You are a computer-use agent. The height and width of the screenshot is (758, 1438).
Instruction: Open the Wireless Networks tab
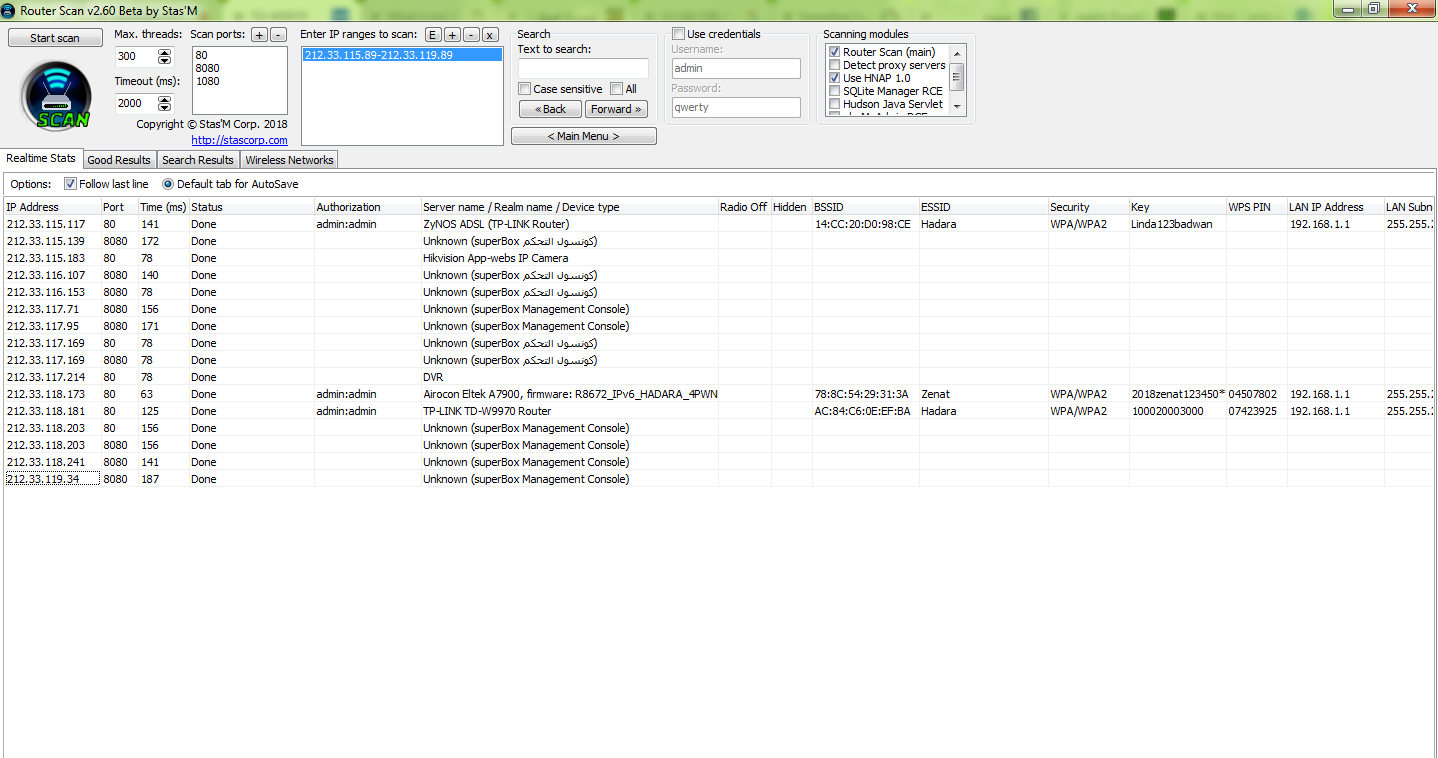pos(289,160)
